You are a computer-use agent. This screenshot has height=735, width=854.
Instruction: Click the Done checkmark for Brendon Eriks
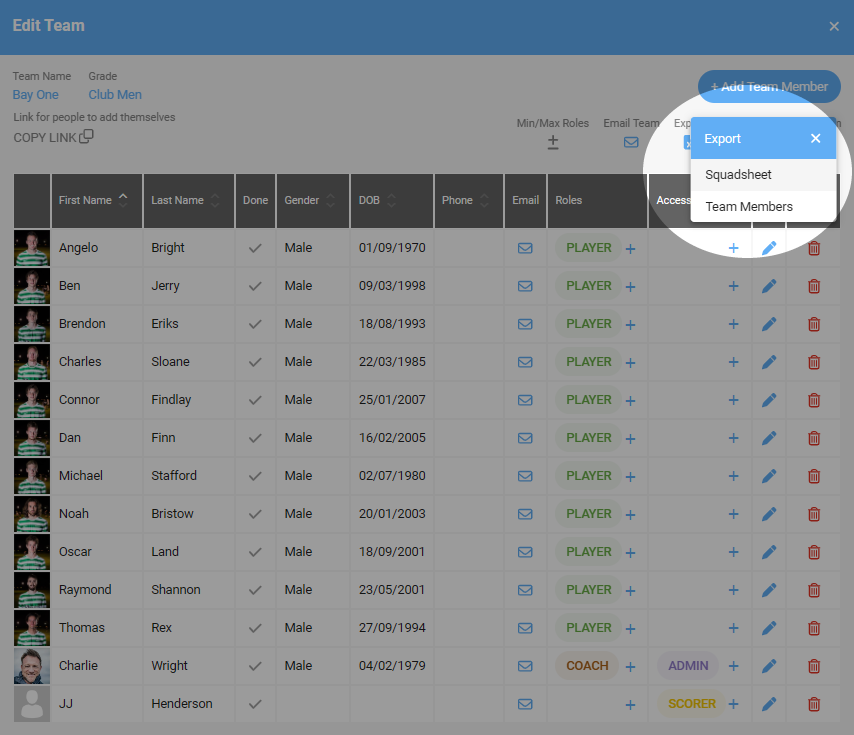(255, 324)
